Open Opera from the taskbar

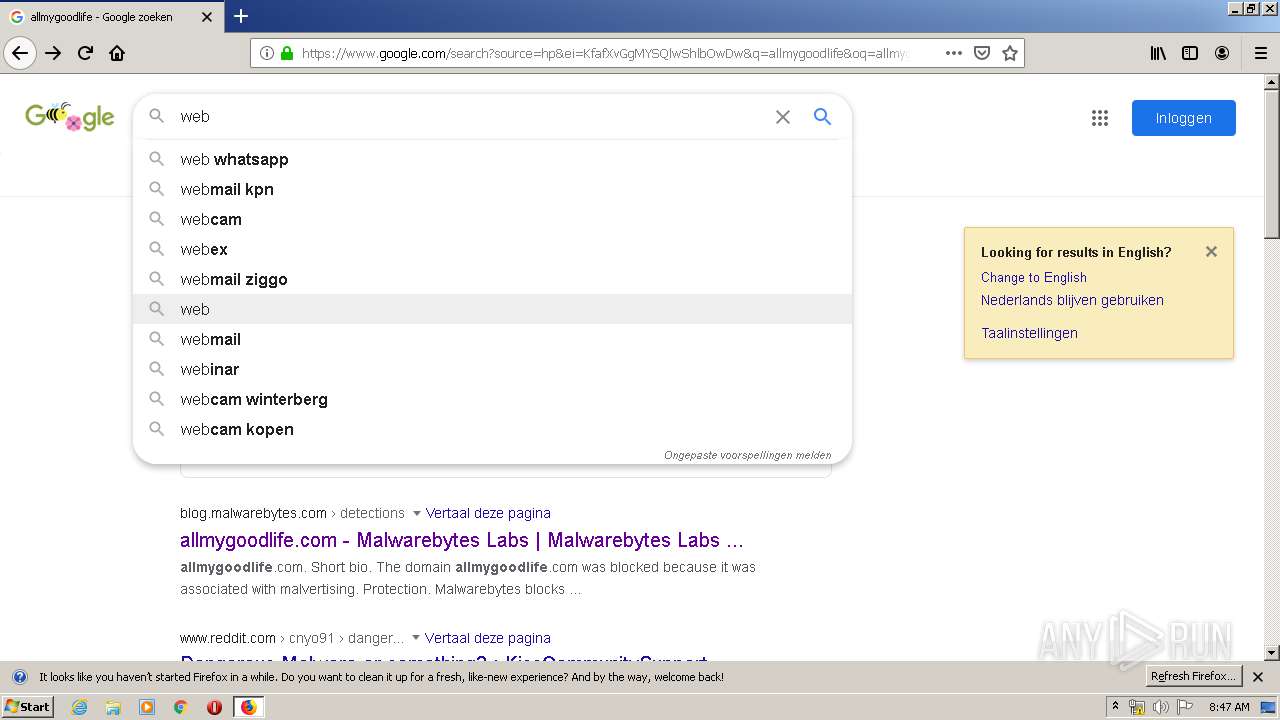(x=214, y=707)
